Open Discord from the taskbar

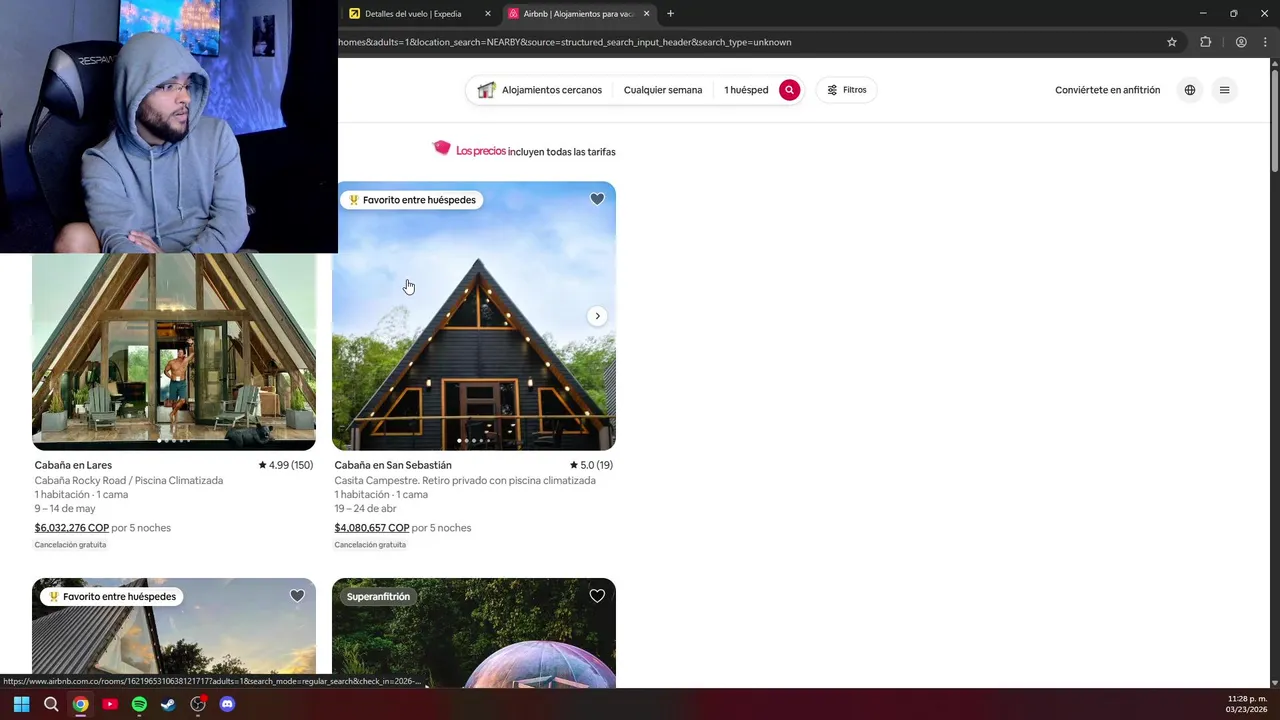[x=227, y=704]
